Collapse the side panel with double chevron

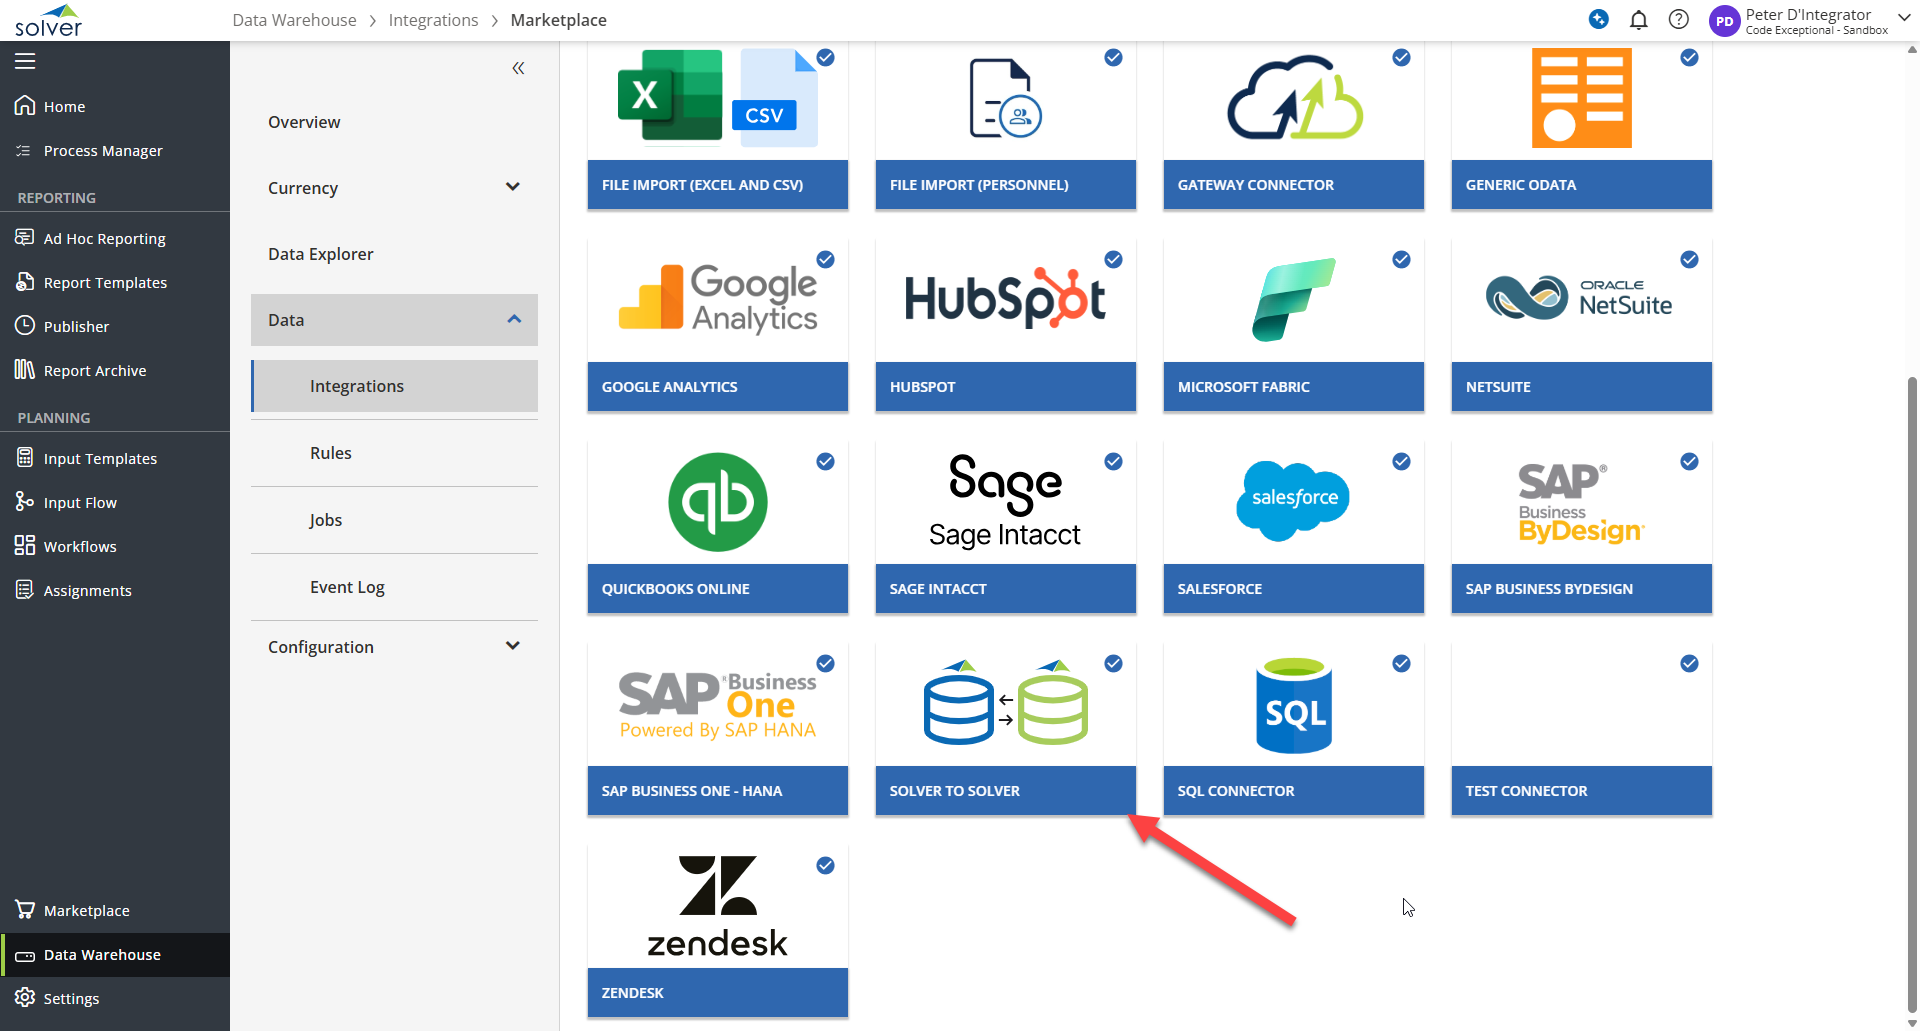tap(518, 68)
